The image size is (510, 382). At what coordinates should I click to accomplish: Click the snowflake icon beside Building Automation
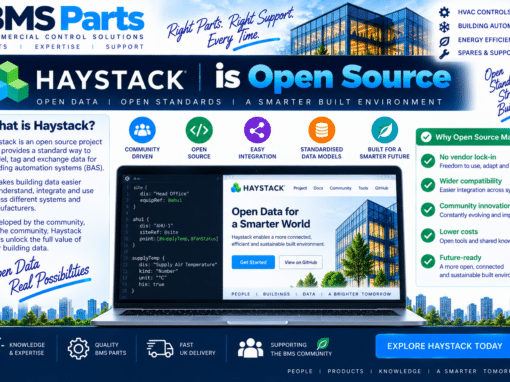pyautogui.click(x=444, y=27)
